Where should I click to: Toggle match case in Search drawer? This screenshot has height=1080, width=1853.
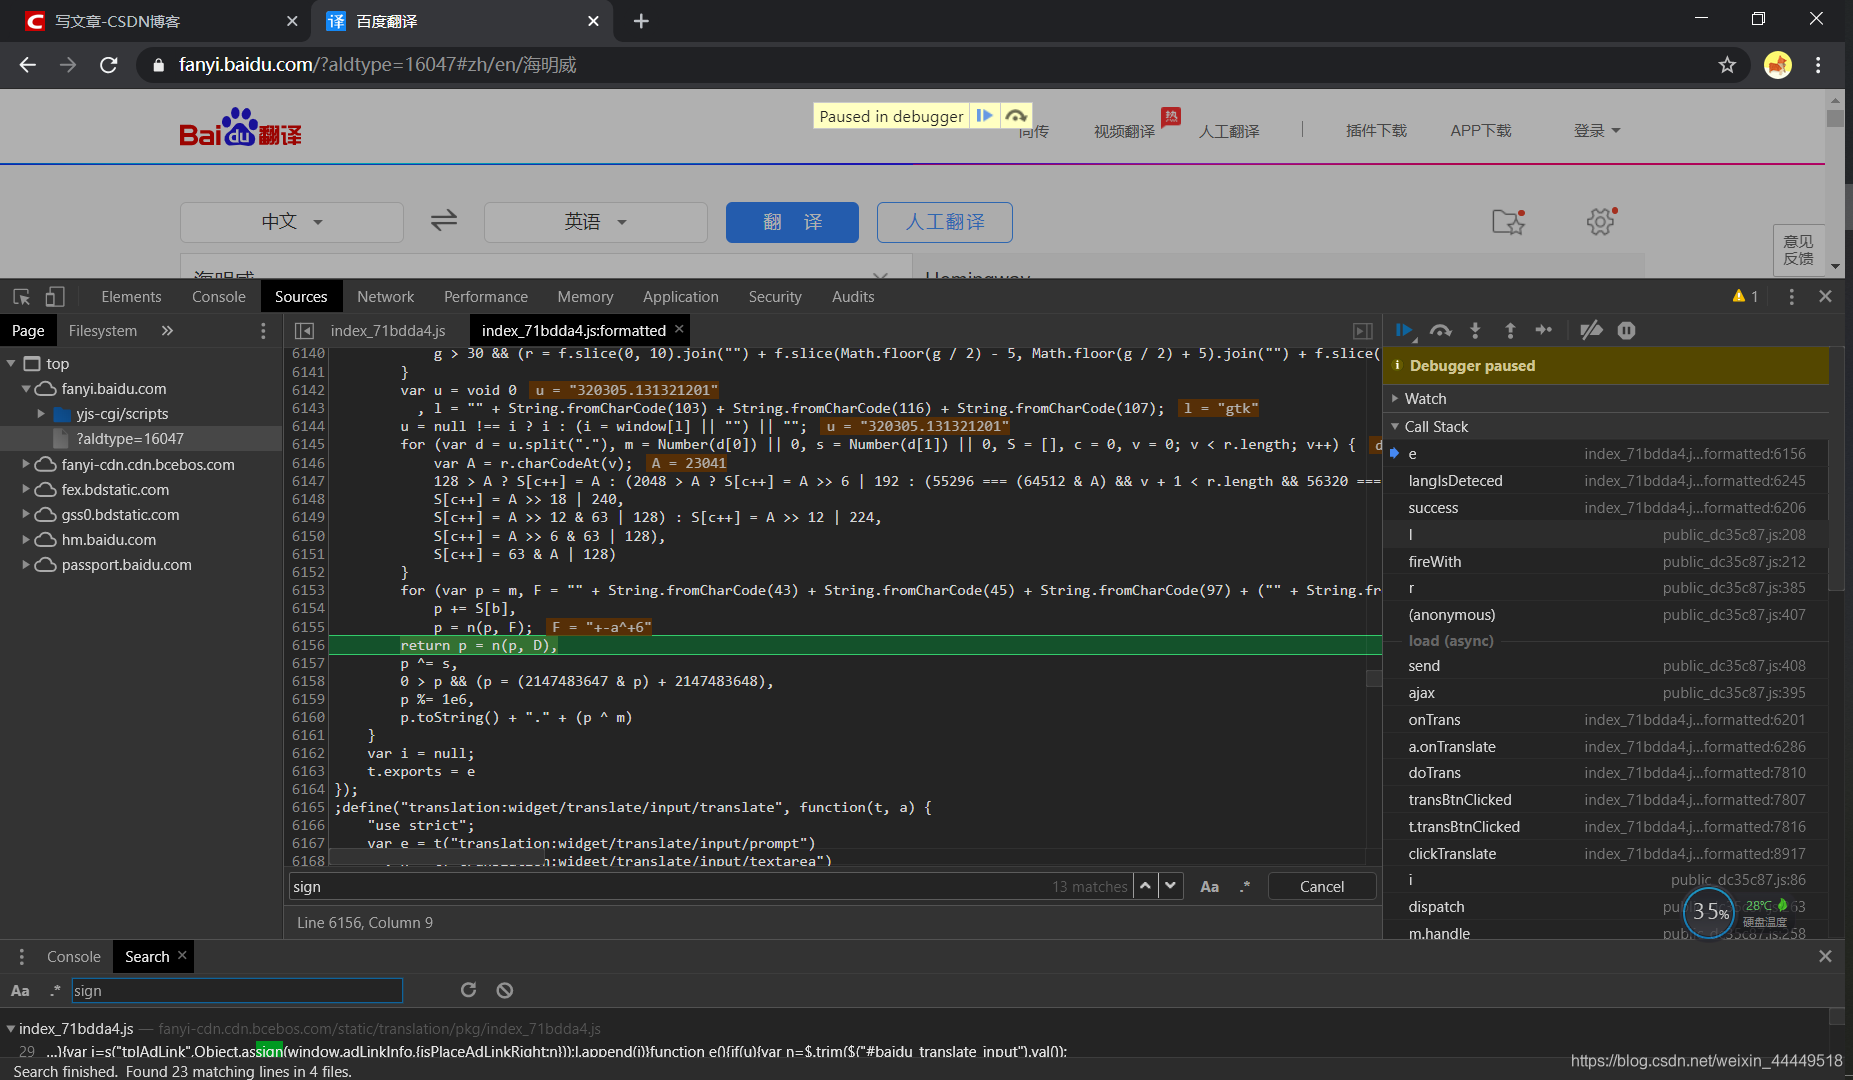coord(20,991)
